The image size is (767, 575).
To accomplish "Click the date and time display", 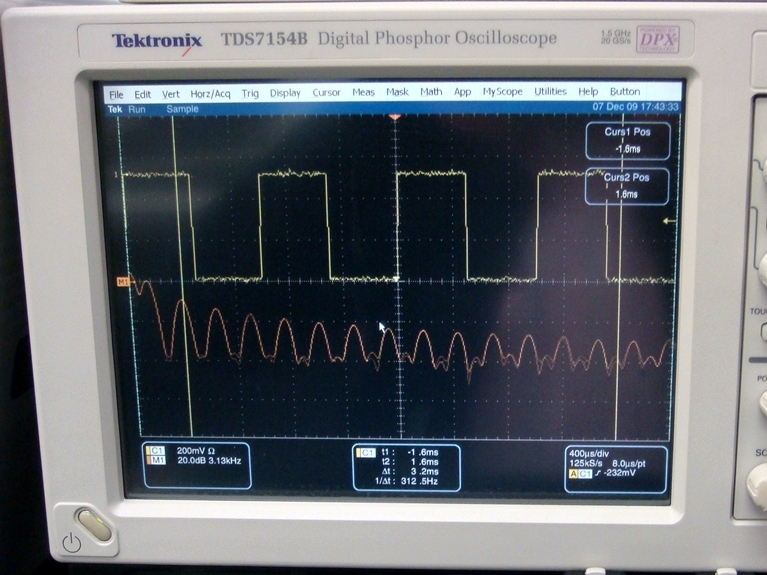I will coord(635,107).
